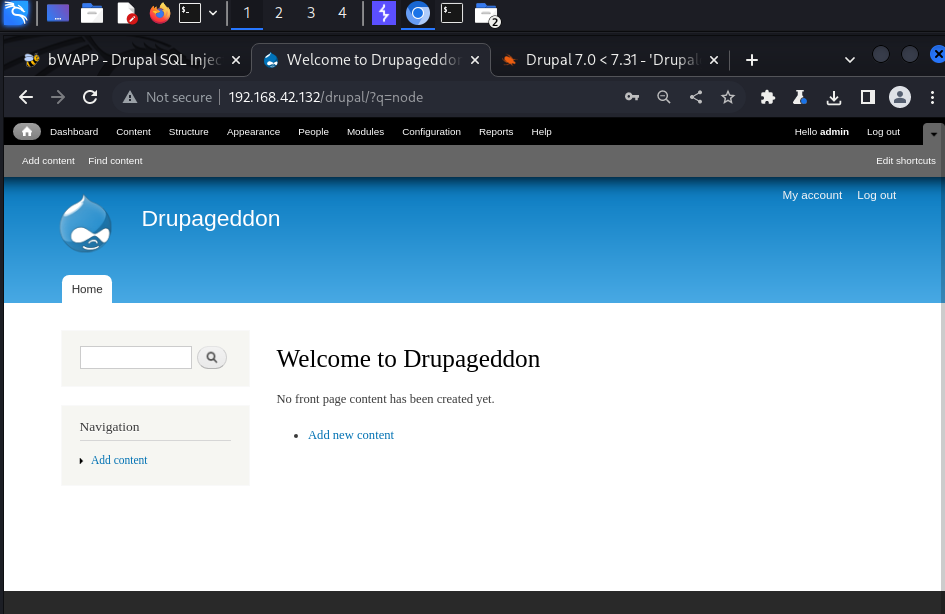This screenshot has height=614, width=945.
Task: Click the Drupal droplet logo
Action: tap(85, 224)
